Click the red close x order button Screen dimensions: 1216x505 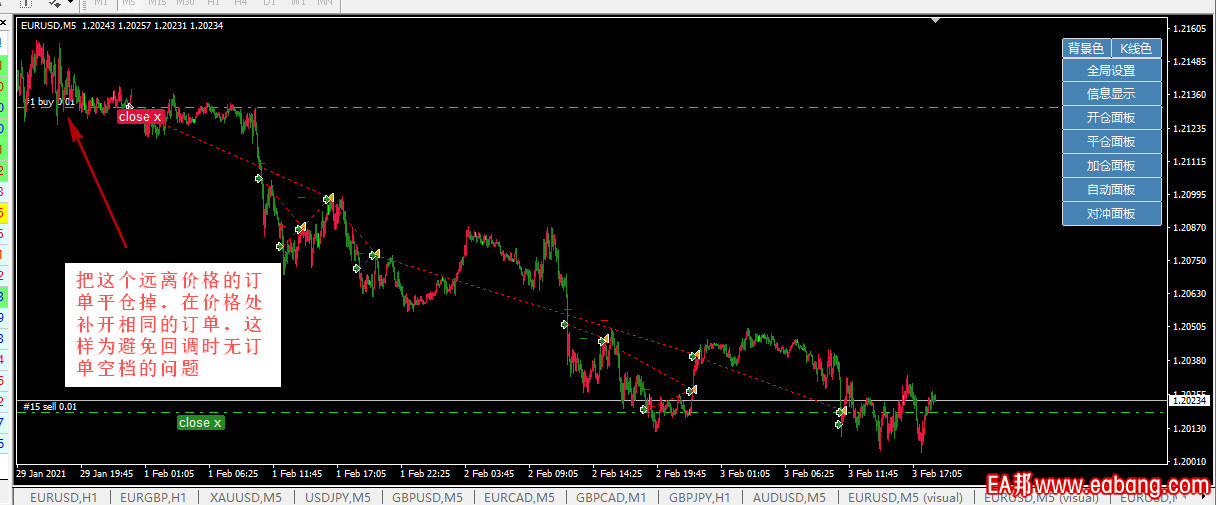(x=140, y=117)
